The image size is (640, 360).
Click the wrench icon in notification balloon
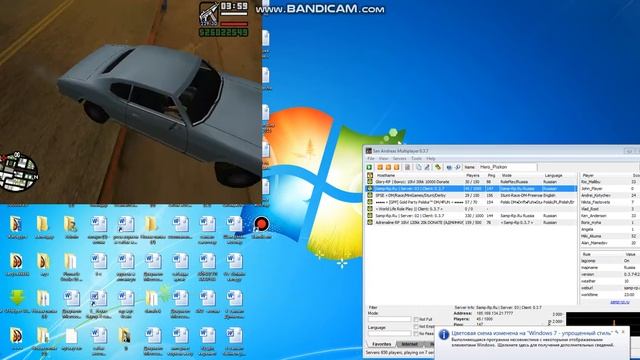pyautogui.click(x=617, y=332)
